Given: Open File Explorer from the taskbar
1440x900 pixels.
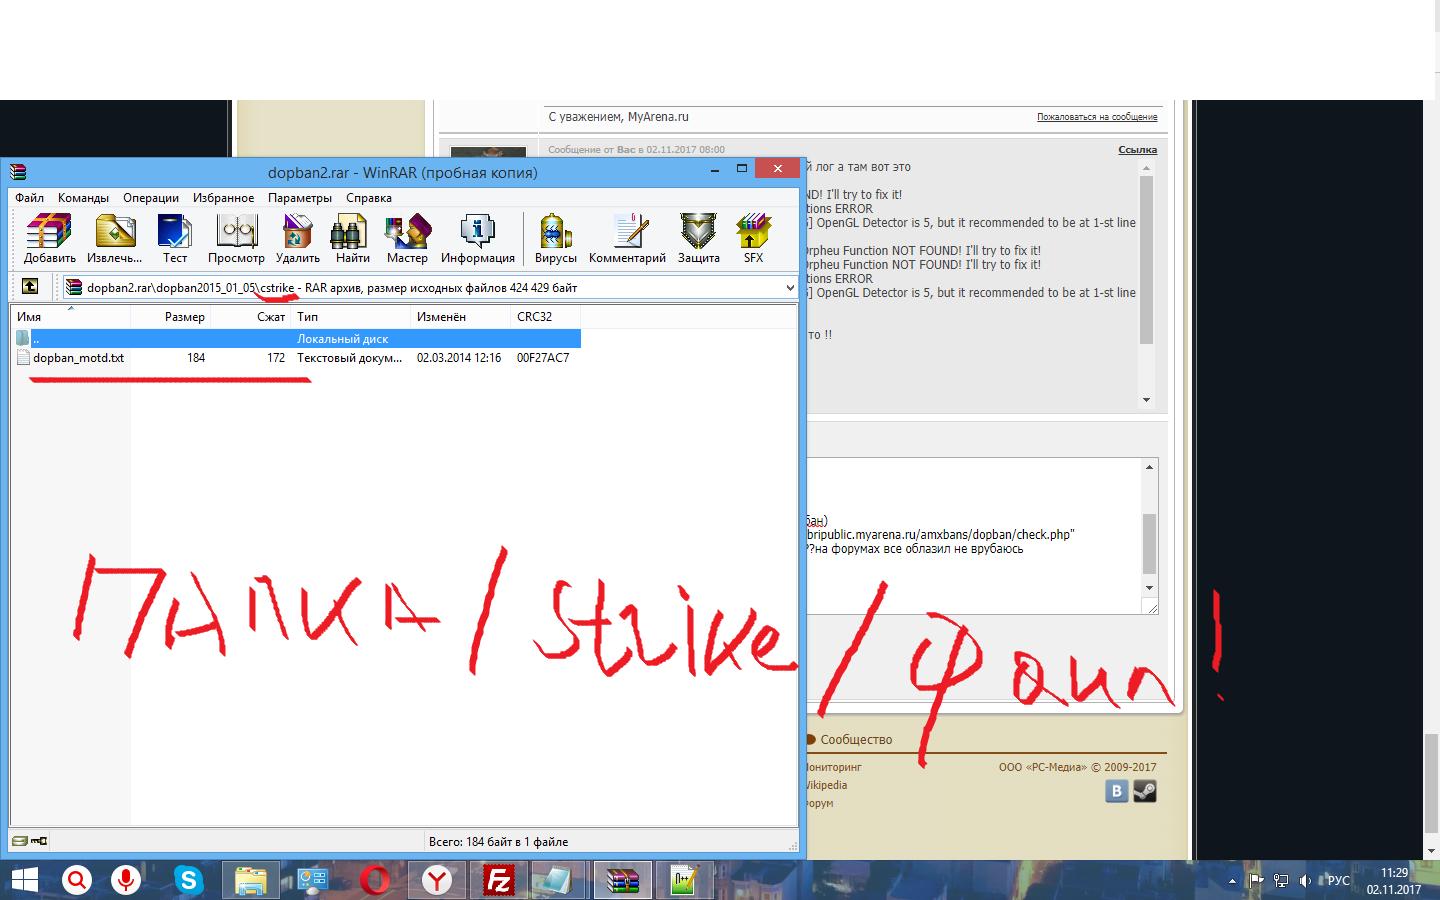Looking at the screenshot, I should pyautogui.click(x=250, y=881).
